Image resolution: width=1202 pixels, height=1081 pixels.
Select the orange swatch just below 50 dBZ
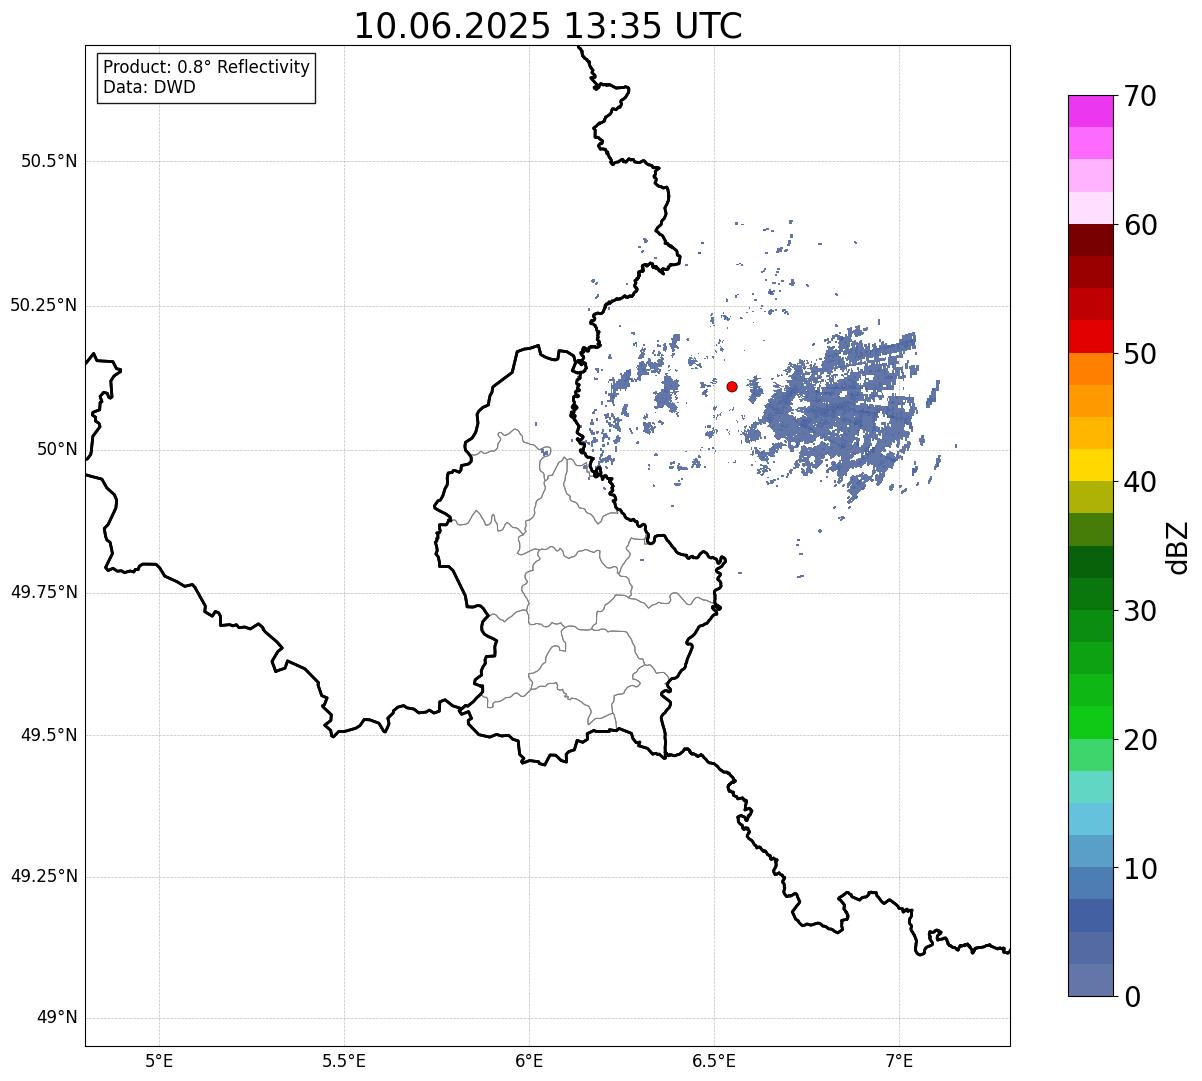pyautogui.click(x=1091, y=369)
